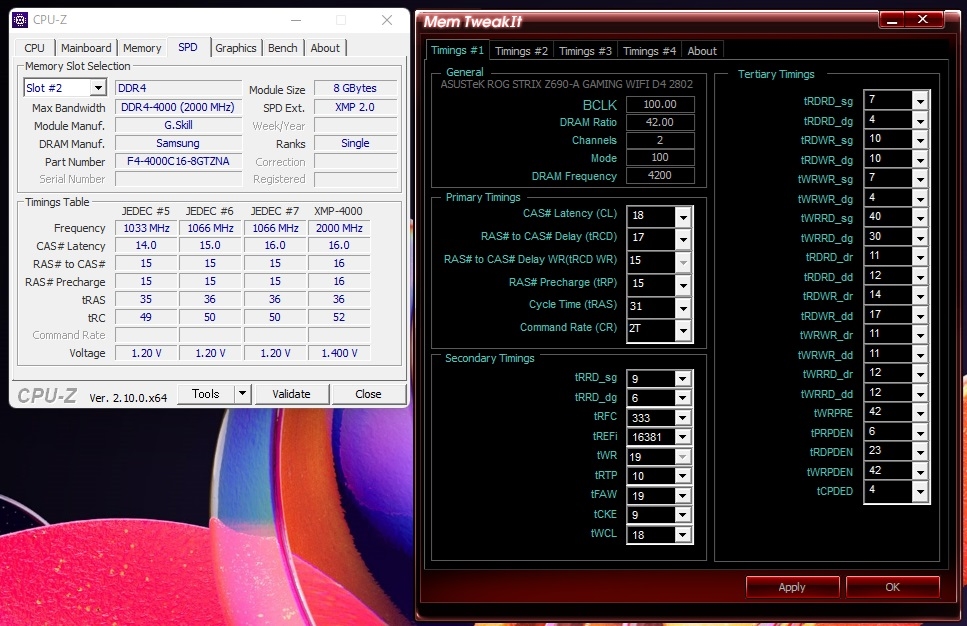Switch to the Mainboard tab in CPU-Z

pos(86,48)
